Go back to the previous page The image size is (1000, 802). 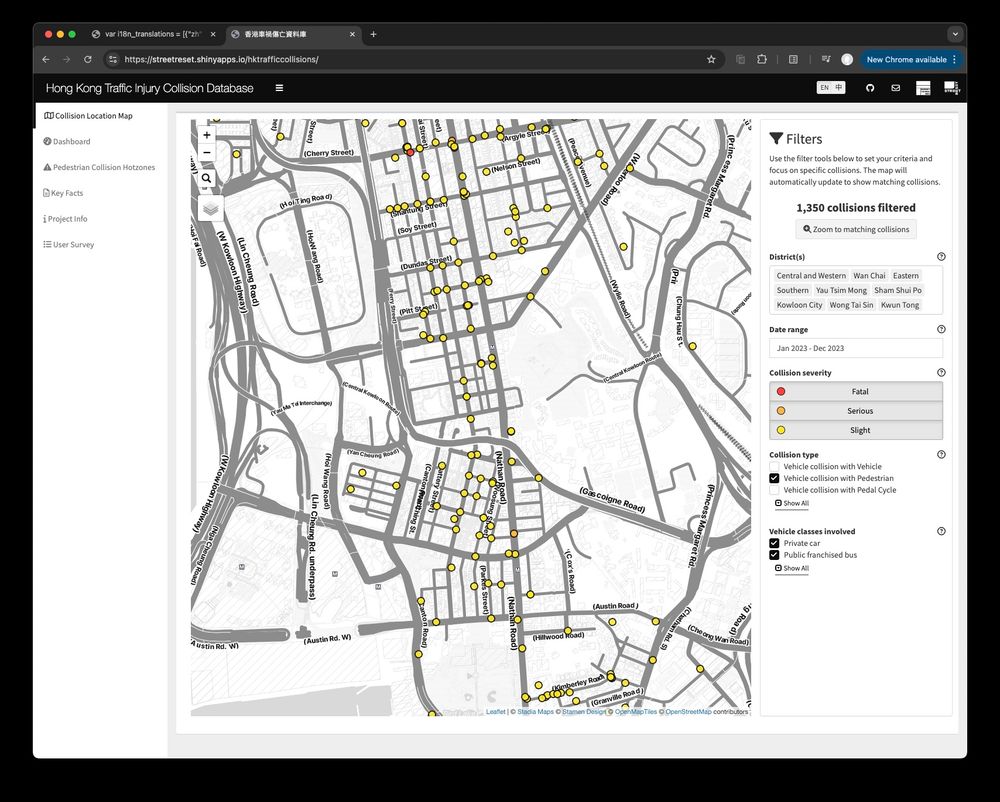coord(46,59)
